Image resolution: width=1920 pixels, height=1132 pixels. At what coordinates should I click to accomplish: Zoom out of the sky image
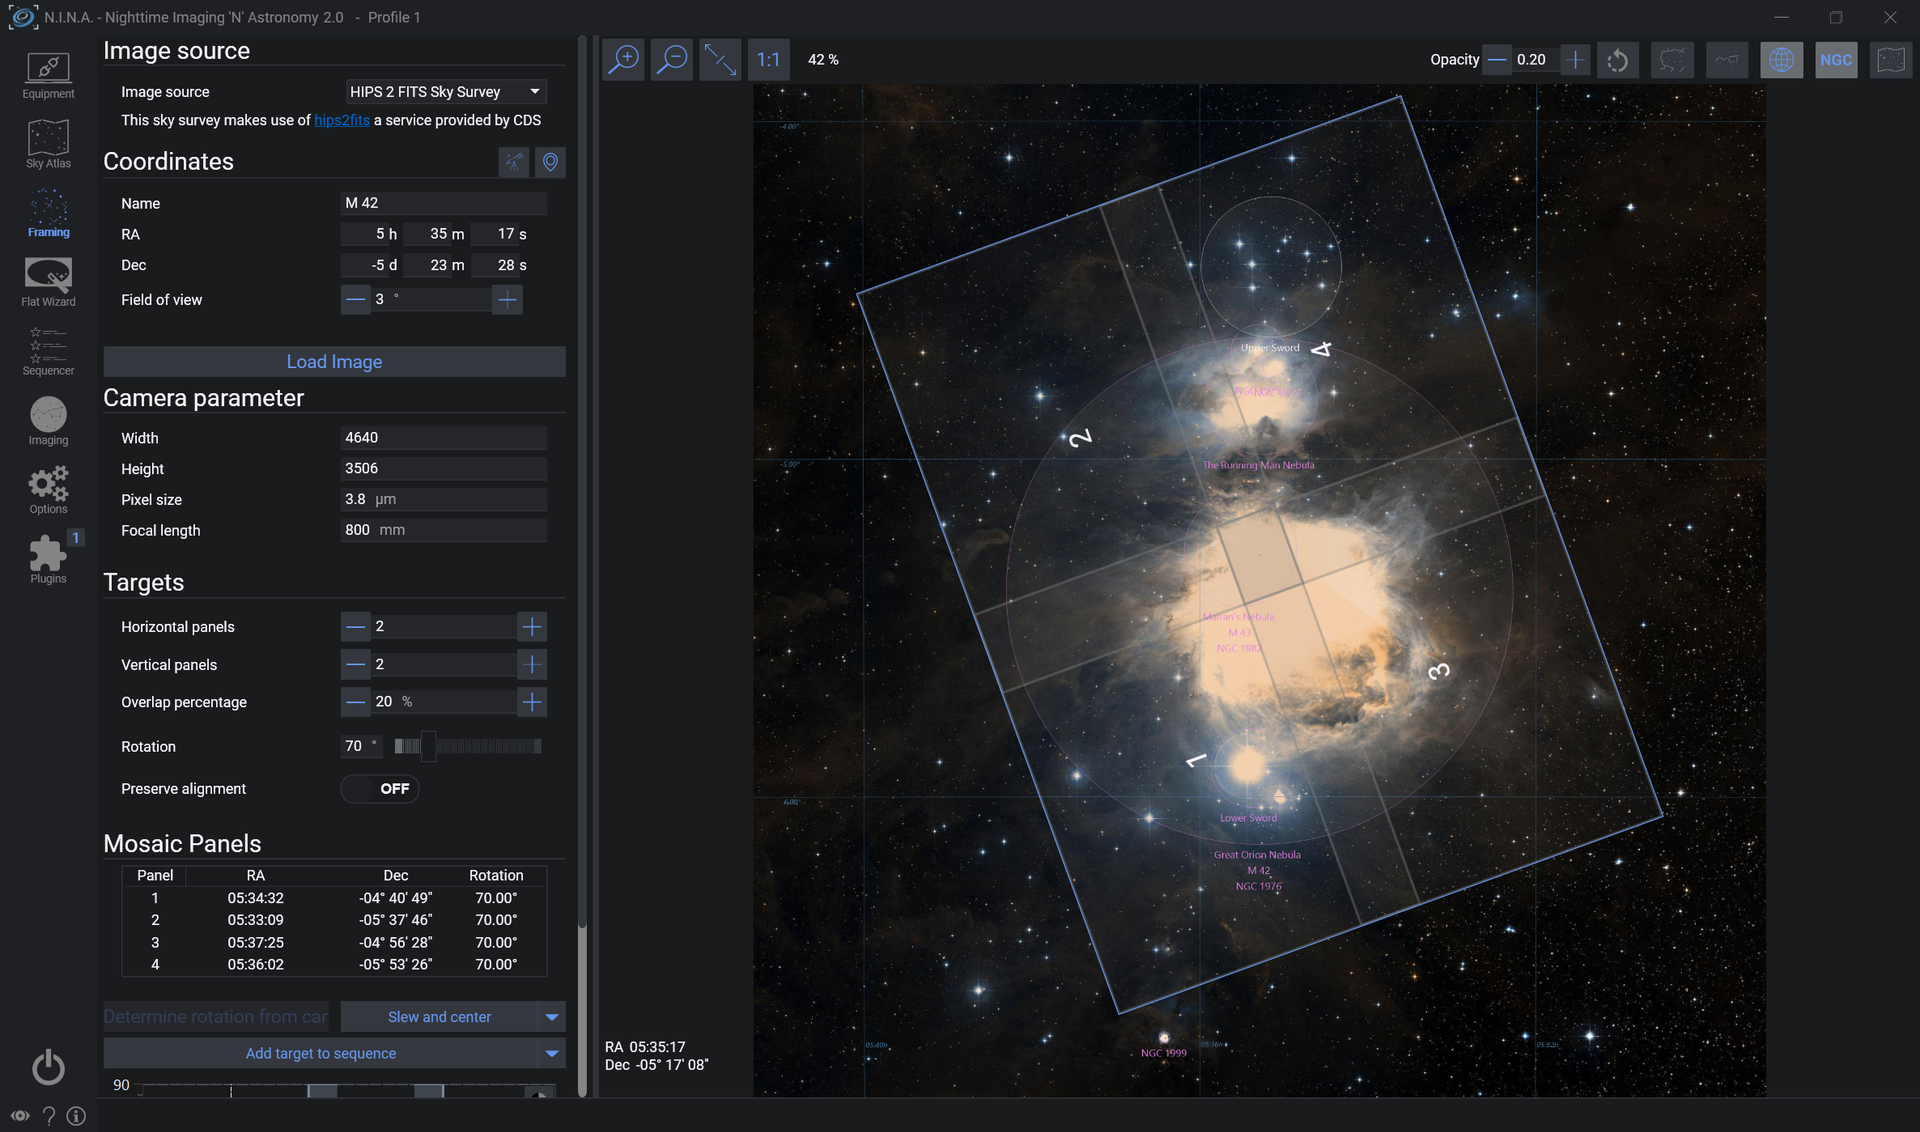pyautogui.click(x=672, y=60)
